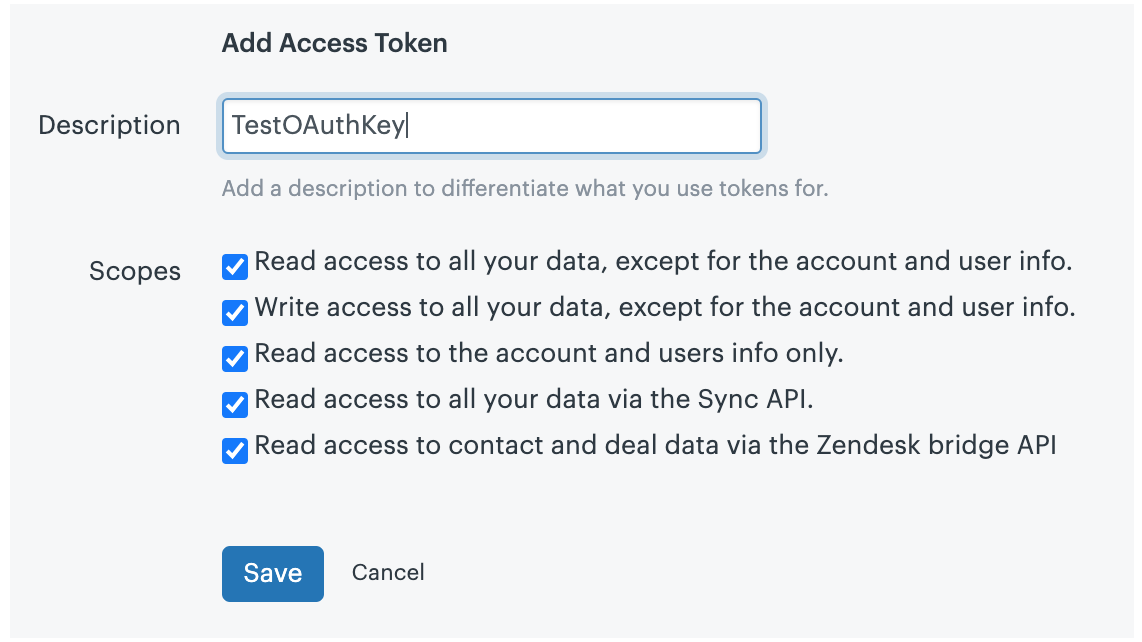Disable the Sync API read access checkbox
Screen dimensions: 1142x642
tap(235, 404)
